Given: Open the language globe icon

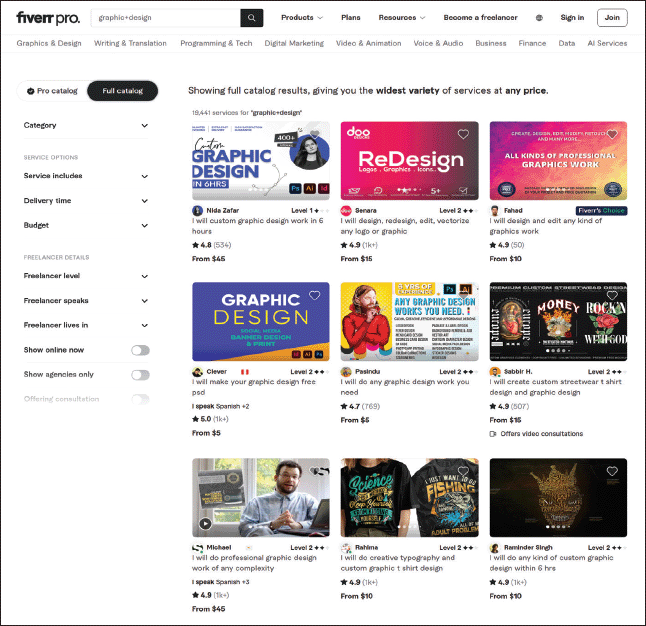Looking at the screenshot, I should (539, 18).
